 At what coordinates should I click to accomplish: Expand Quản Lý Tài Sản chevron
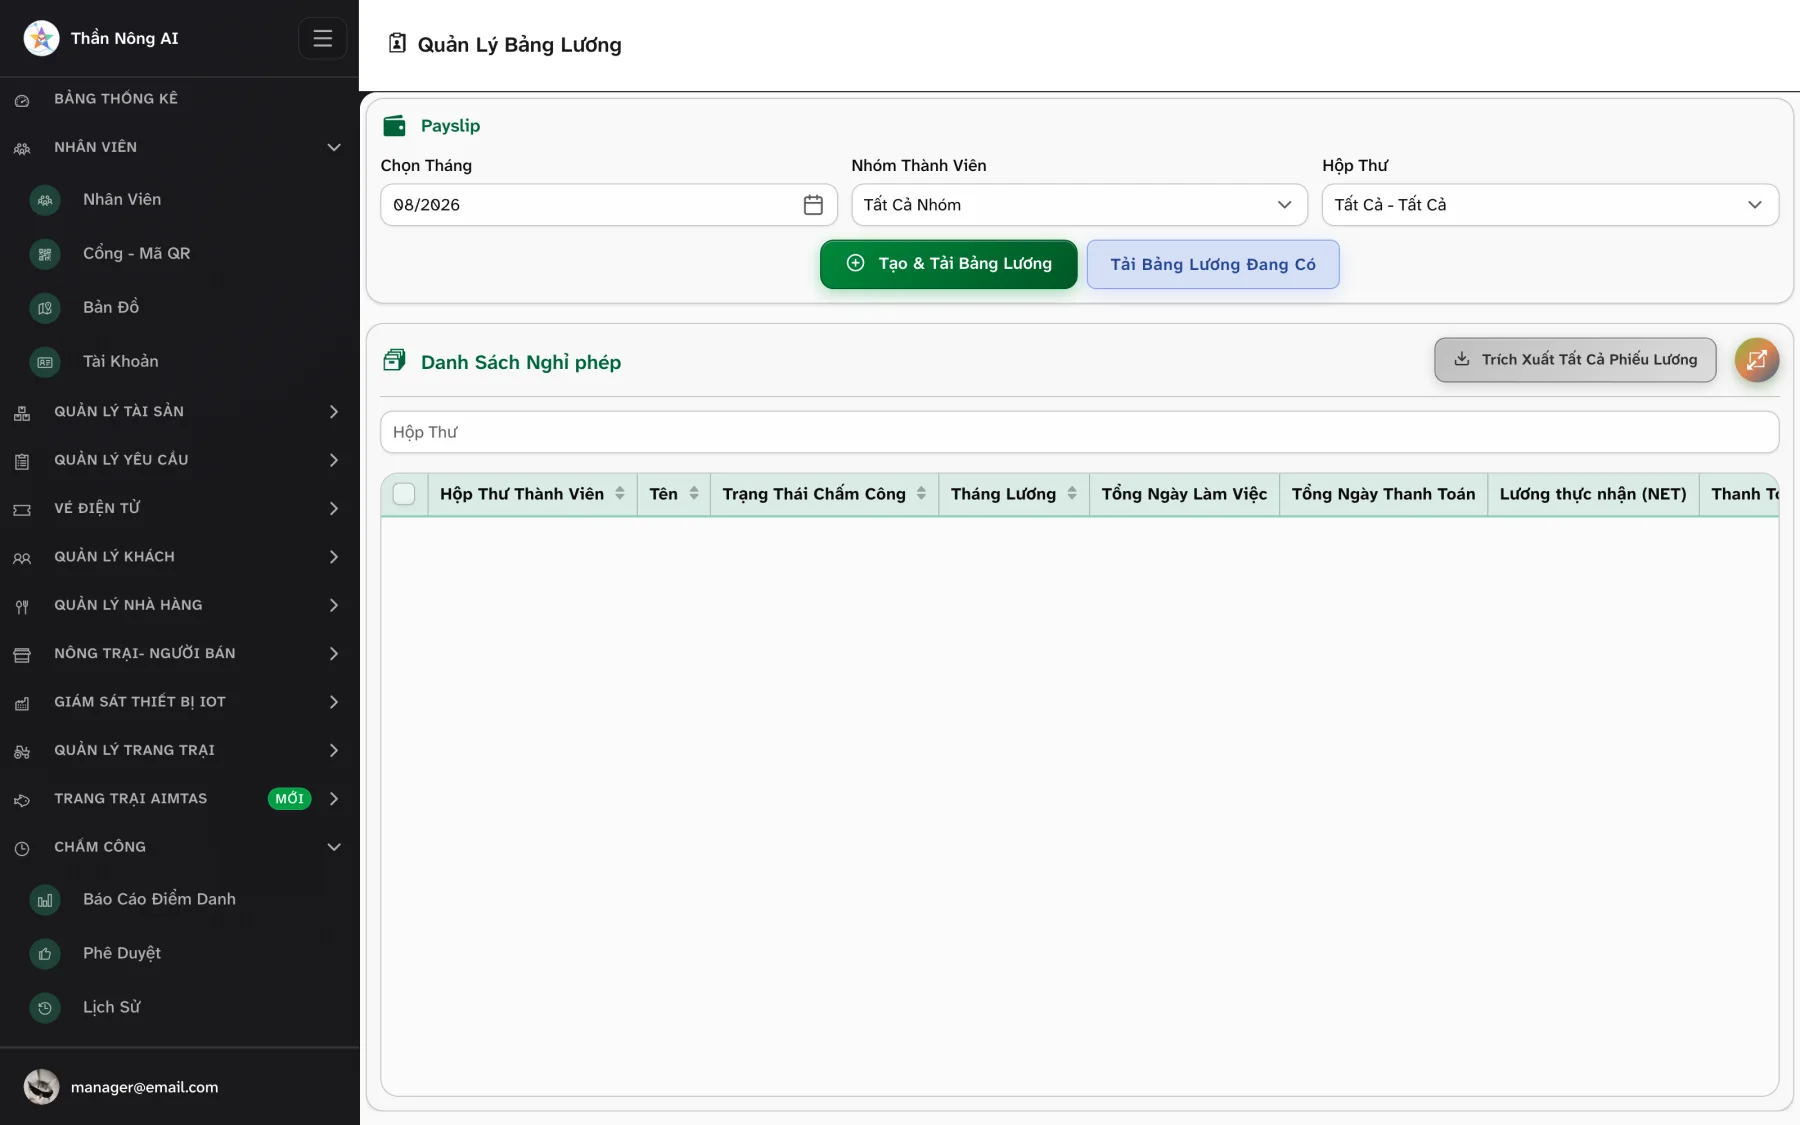[334, 411]
